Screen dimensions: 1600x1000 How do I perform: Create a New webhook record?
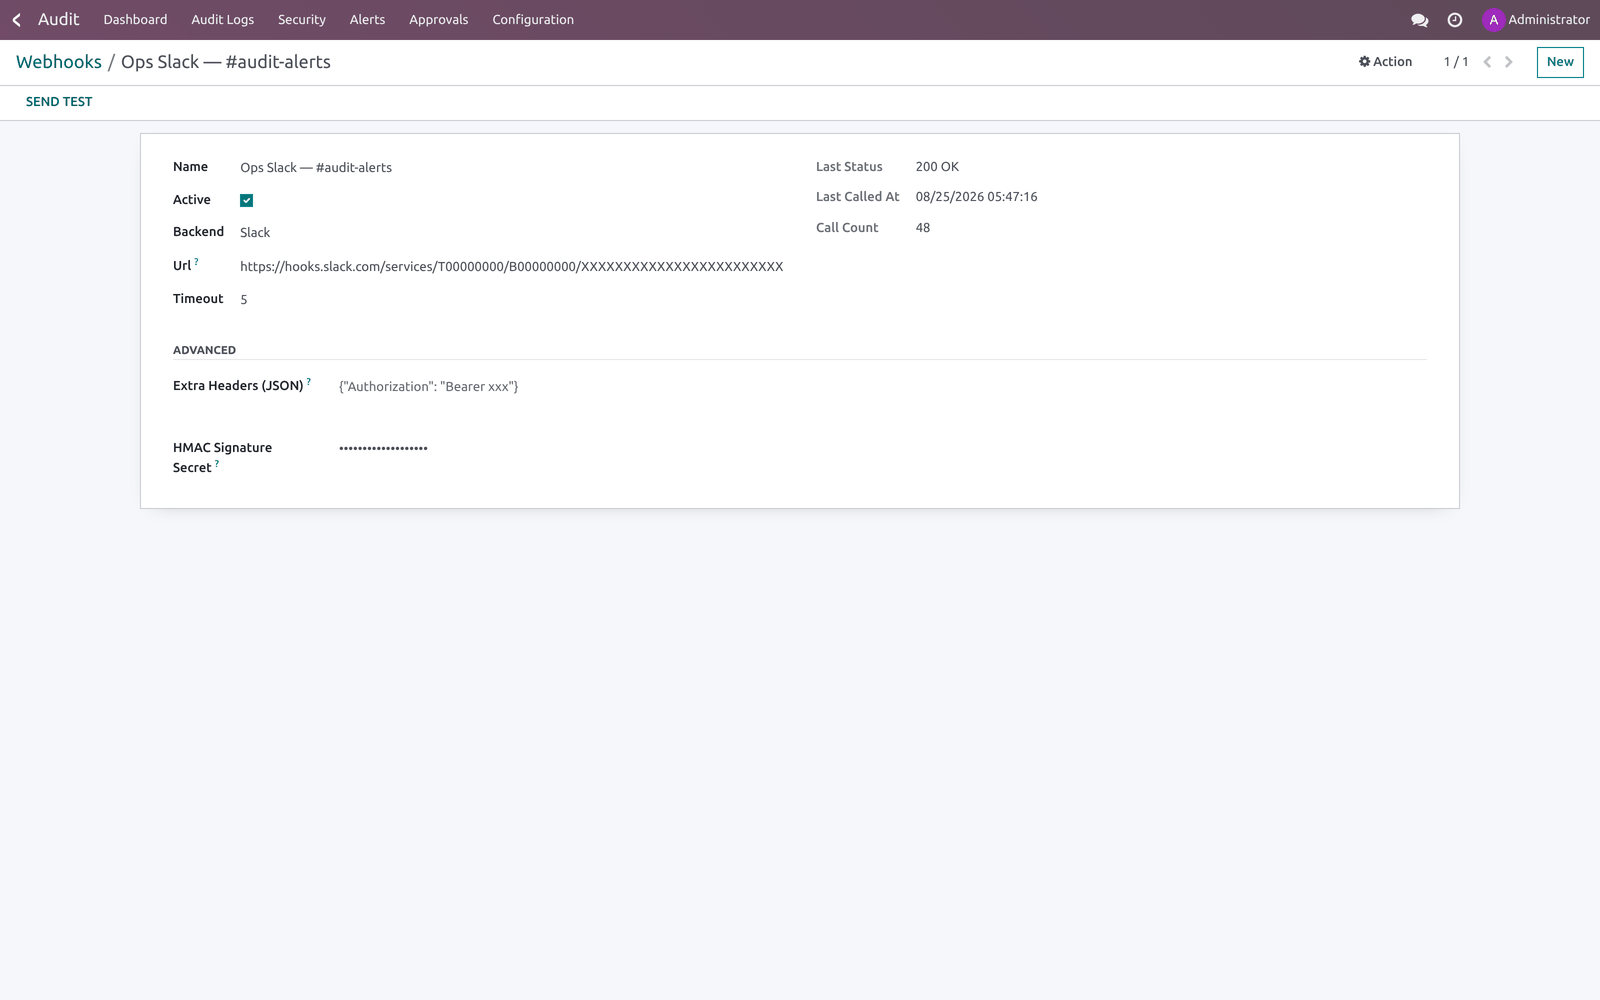tap(1560, 62)
